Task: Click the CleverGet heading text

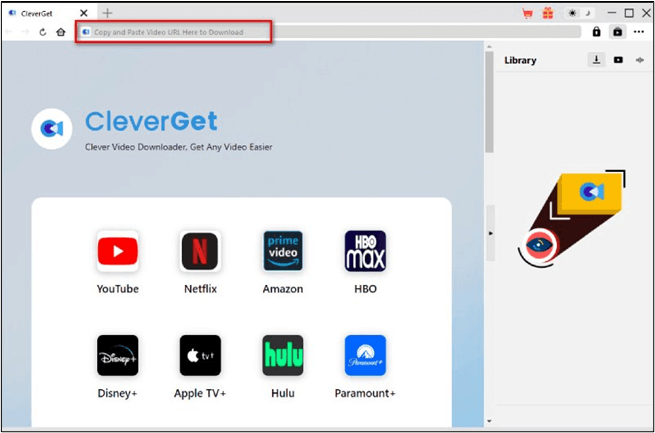Action: tap(151, 121)
